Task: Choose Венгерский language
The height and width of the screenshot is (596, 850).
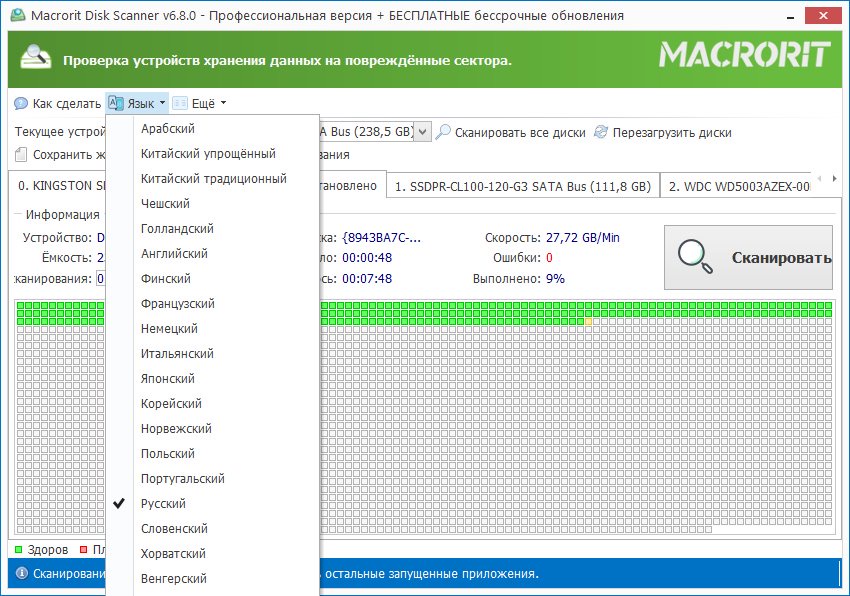Action: [x=212, y=578]
